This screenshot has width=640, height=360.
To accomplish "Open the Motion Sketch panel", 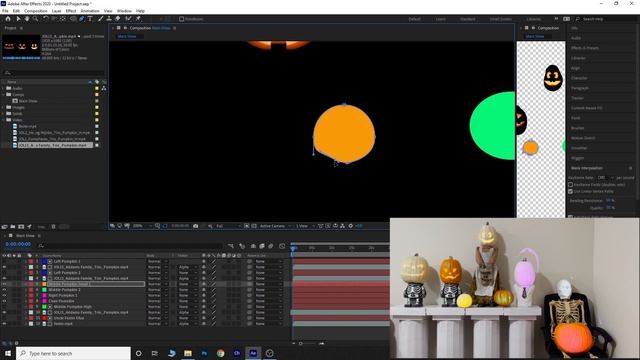I will click(583, 138).
